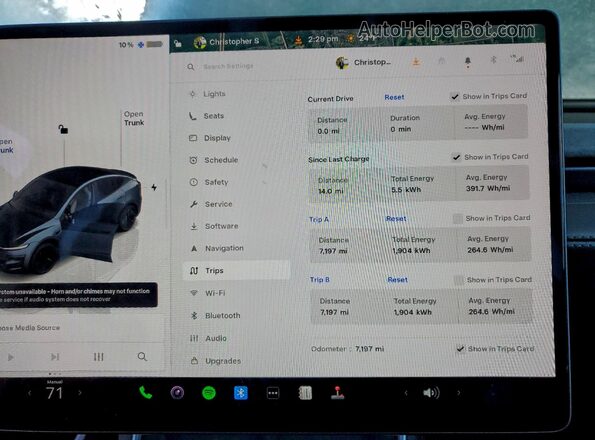Tap the speaker volume icon
Screen dimensions: 595x440
click(x=431, y=393)
